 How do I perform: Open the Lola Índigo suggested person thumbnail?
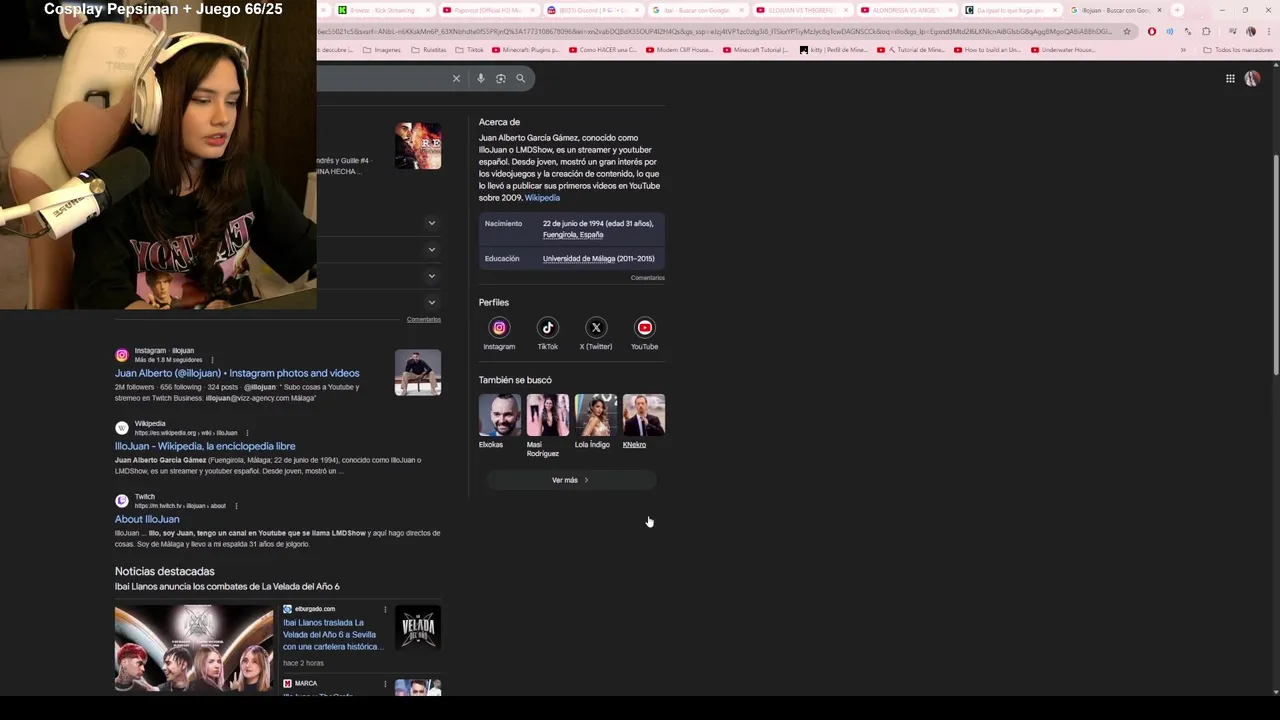pos(596,415)
